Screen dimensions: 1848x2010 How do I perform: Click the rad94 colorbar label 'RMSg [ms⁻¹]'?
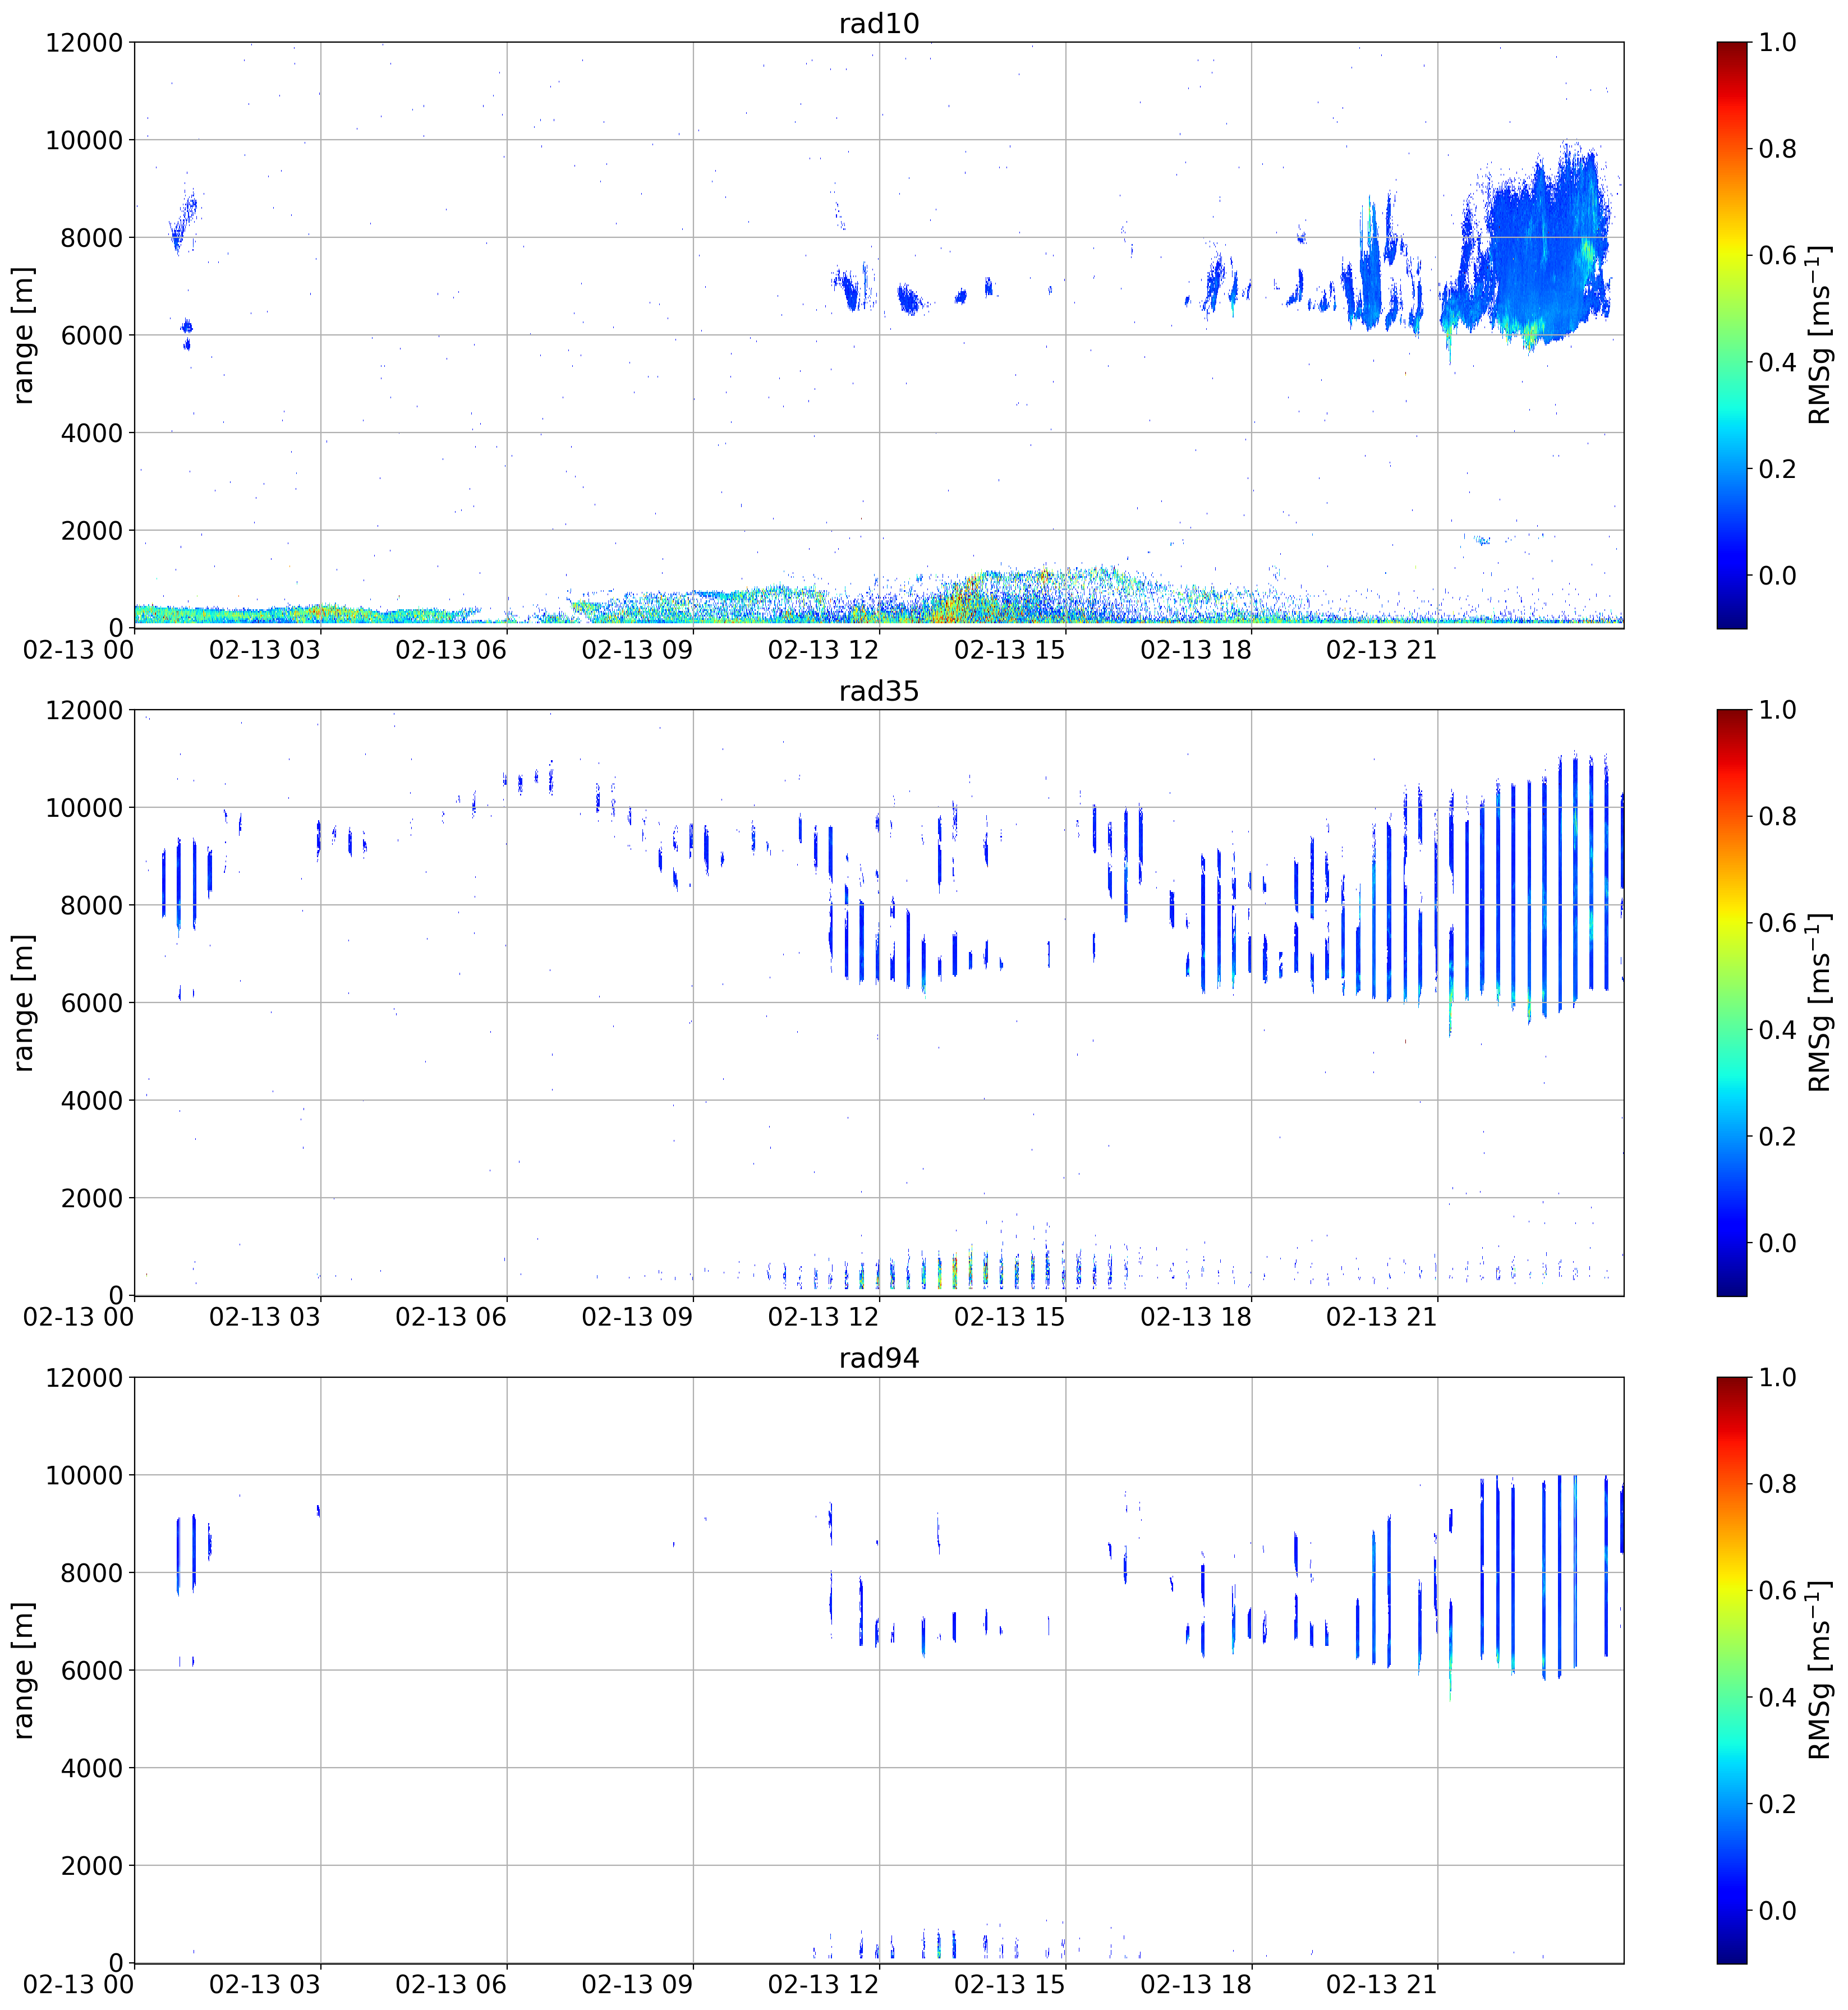(1820, 1670)
